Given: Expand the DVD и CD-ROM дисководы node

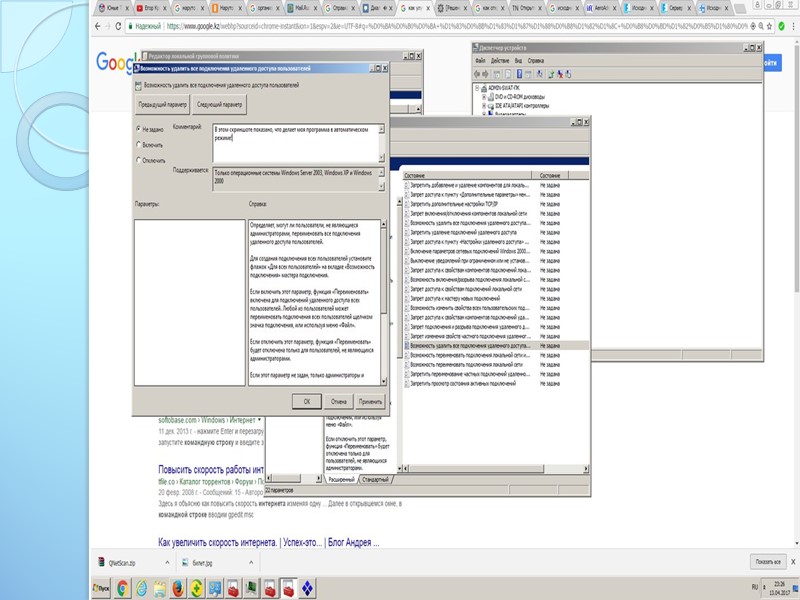Looking at the screenshot, I should click(x=484, y=96).
